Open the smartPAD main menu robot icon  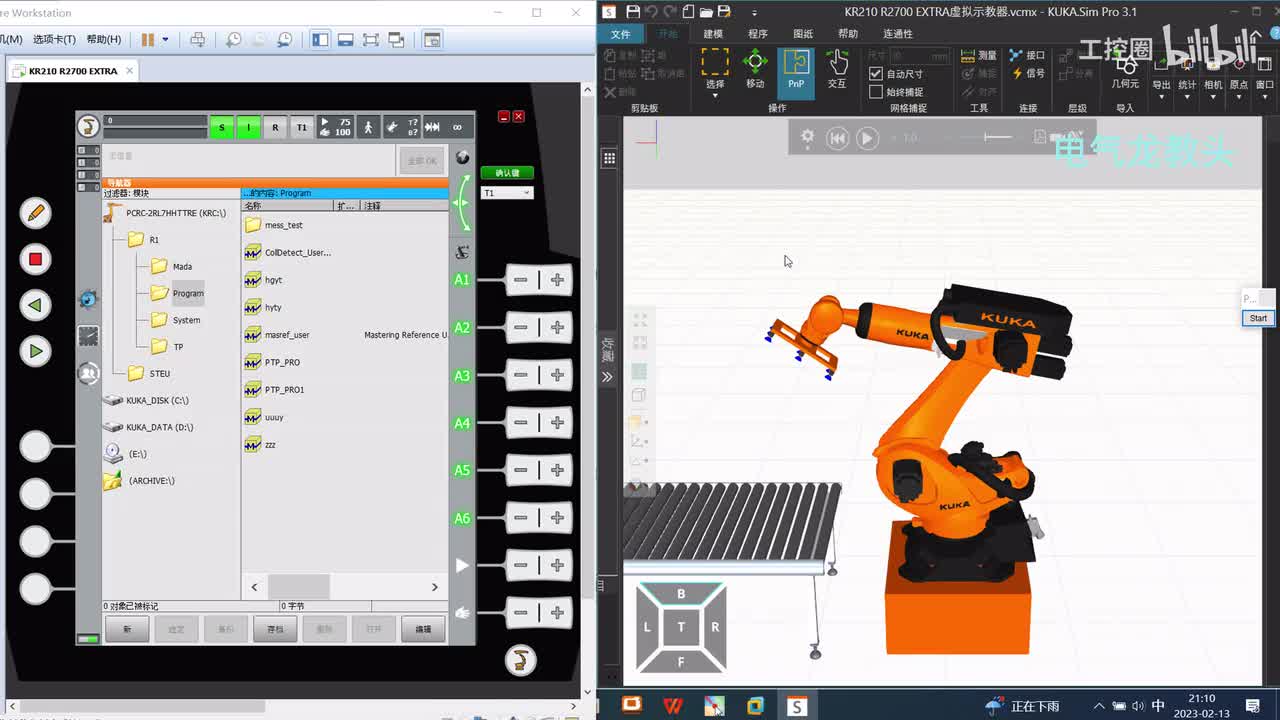(88, 126)
